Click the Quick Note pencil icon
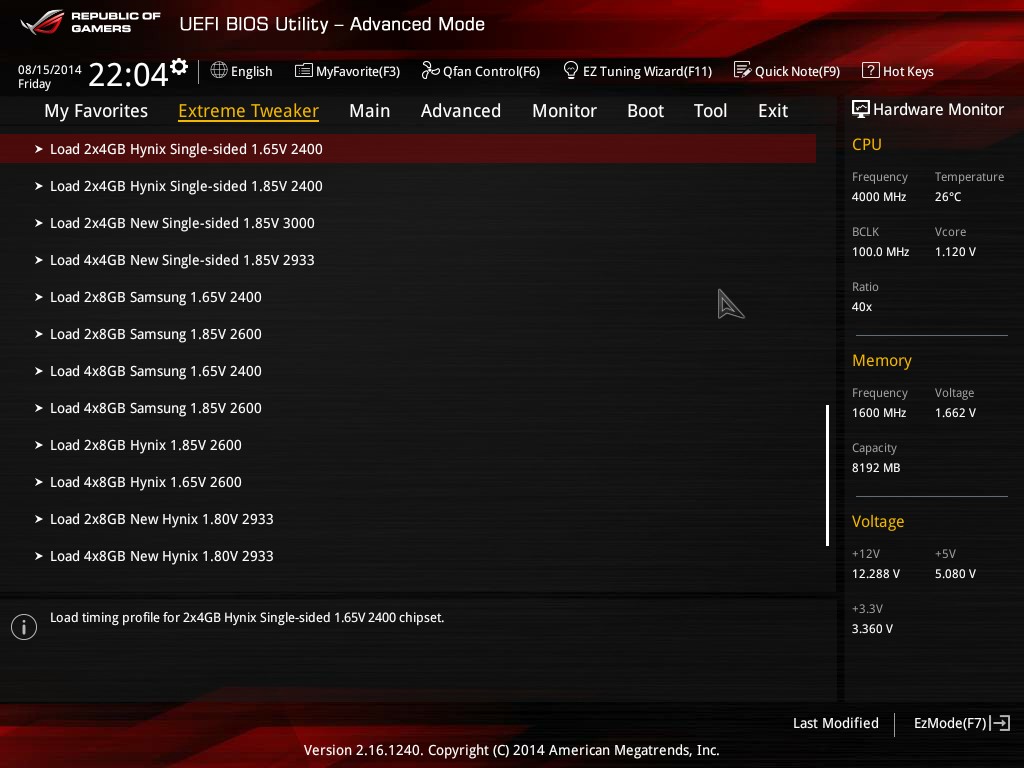This screenshot has width=1024, height=768. point(743,71)
